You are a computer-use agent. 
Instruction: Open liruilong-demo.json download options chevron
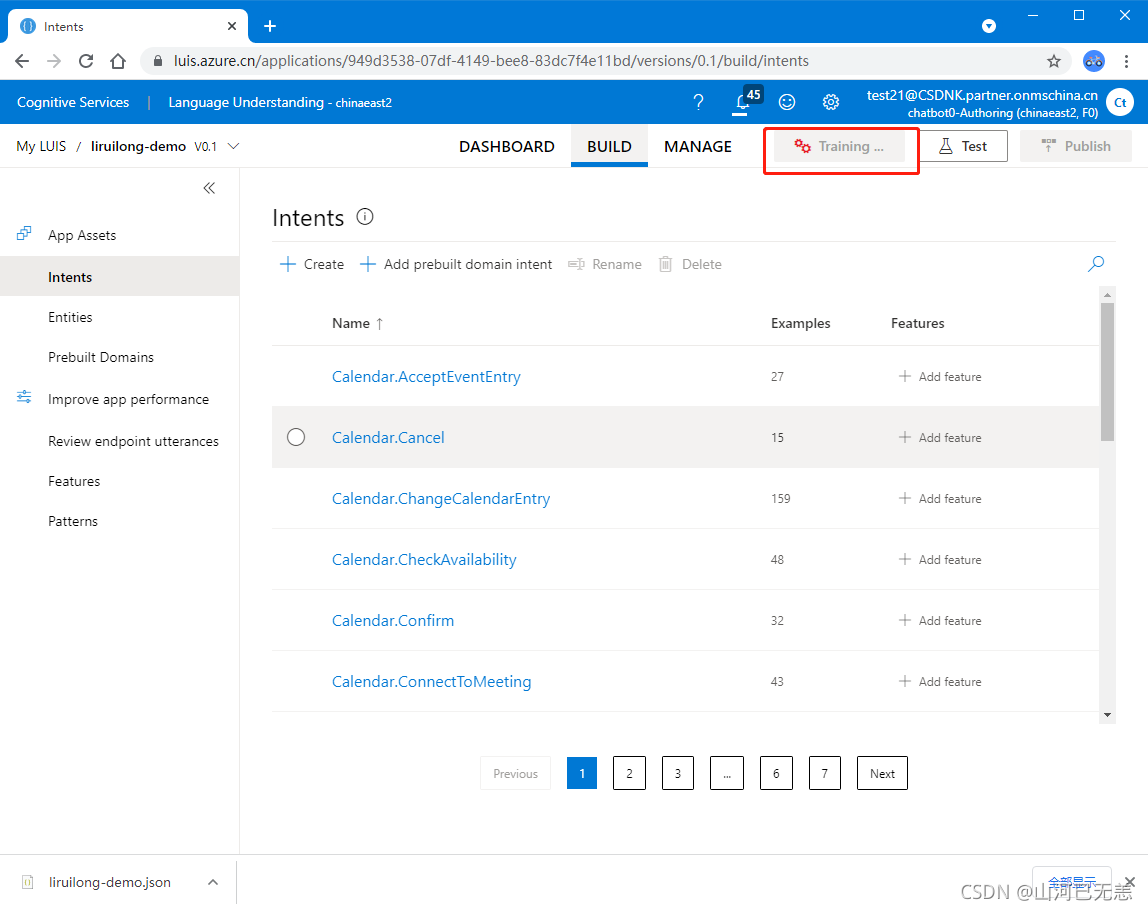coord(213,882)
